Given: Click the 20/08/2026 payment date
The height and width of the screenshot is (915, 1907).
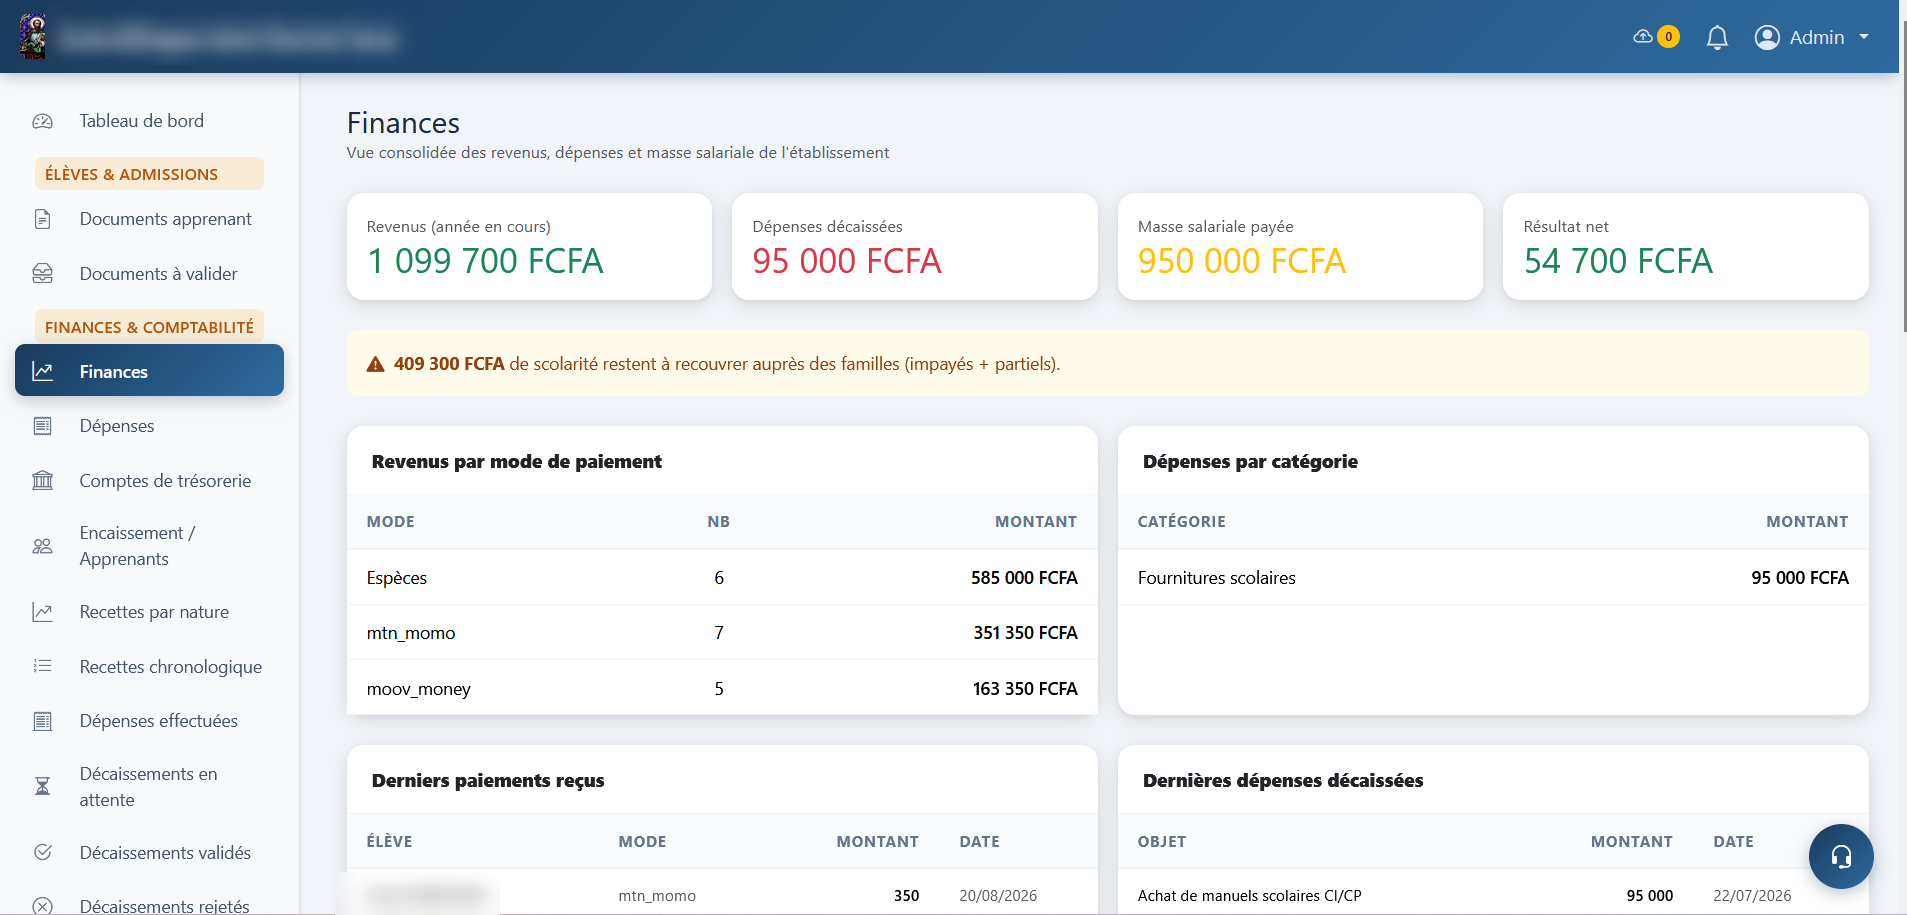Looking at the screenshot, I should (x=998, y=896).
